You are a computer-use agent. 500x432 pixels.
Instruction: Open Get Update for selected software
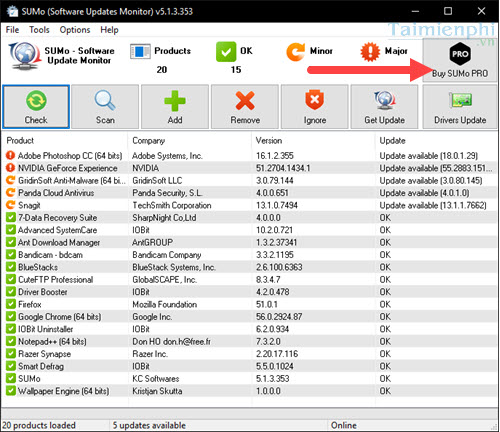click(x=384, y=107)
